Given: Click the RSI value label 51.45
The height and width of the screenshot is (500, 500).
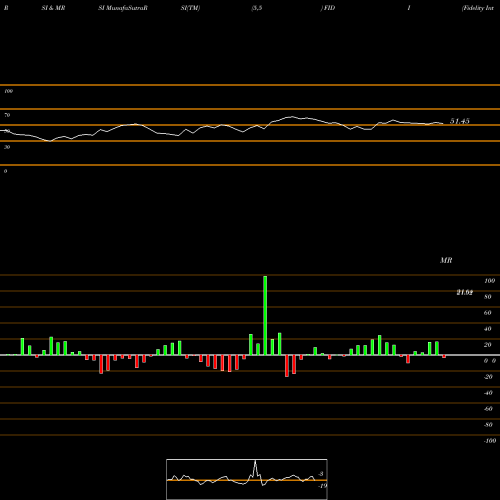Looking at the screenshot, I should point(460,121).
